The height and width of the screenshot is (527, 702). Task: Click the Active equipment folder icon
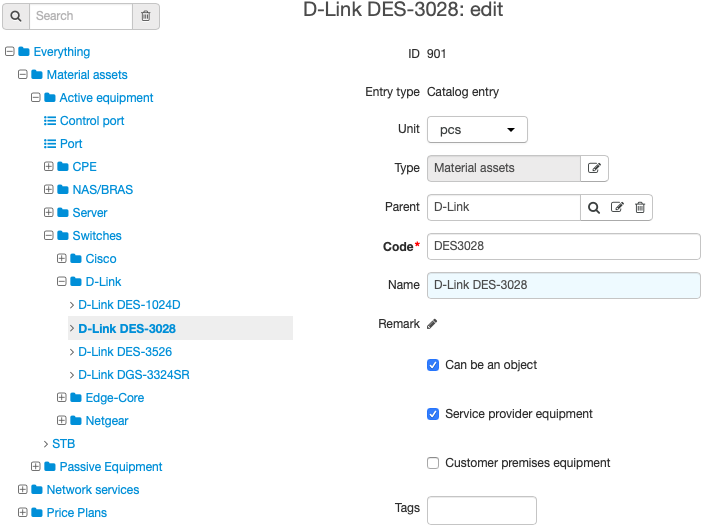click(x=50, y=98)
